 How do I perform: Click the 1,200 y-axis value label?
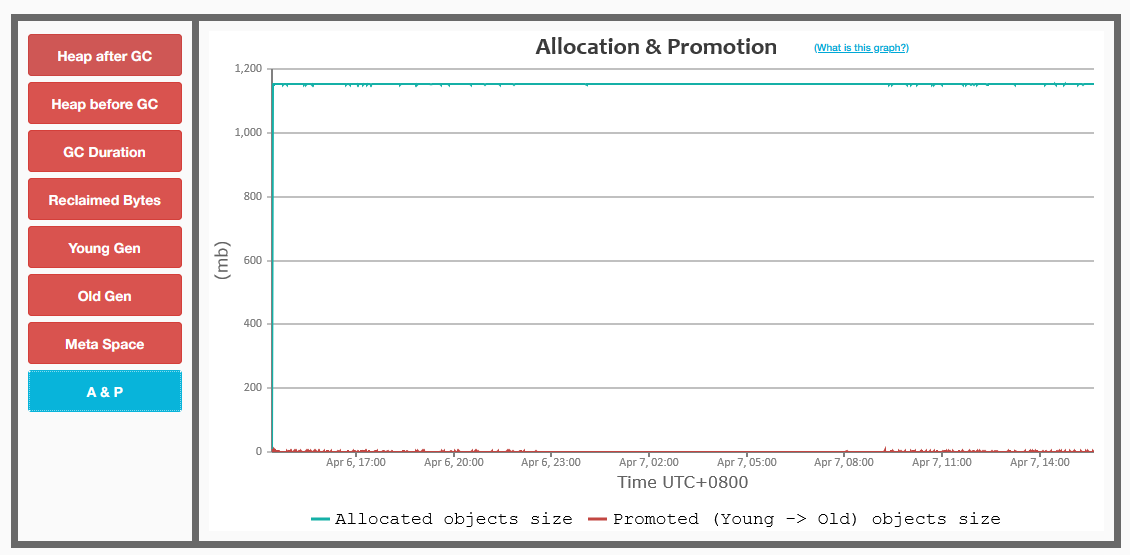pyautogui.click(x=248, y=69)
